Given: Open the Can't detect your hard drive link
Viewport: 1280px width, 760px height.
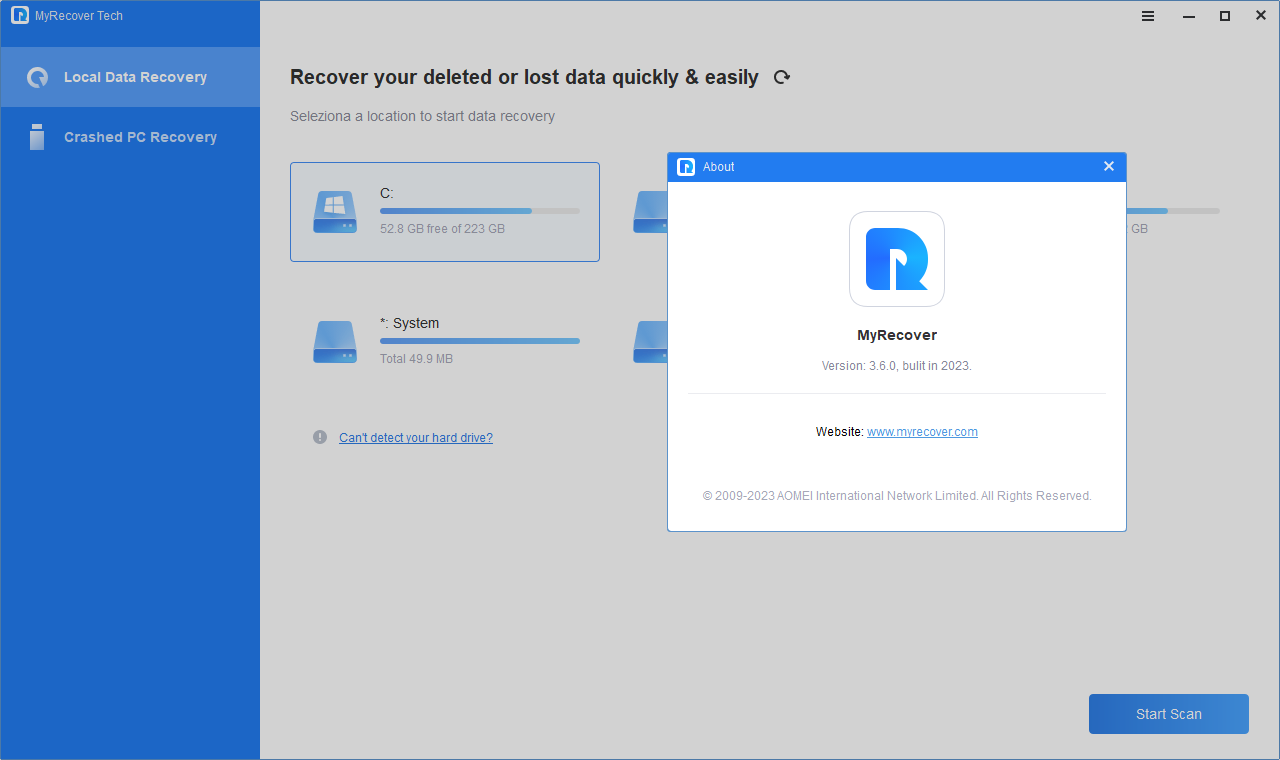Looking at the screenshot, I should pyautogui.click(x=416, y=438).
